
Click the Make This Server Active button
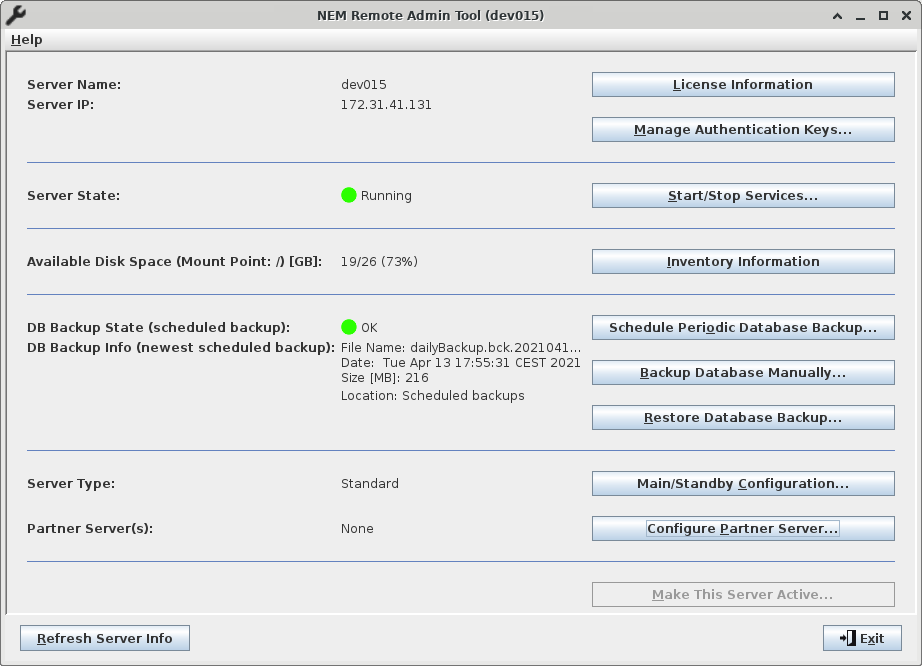pos(742,595)
